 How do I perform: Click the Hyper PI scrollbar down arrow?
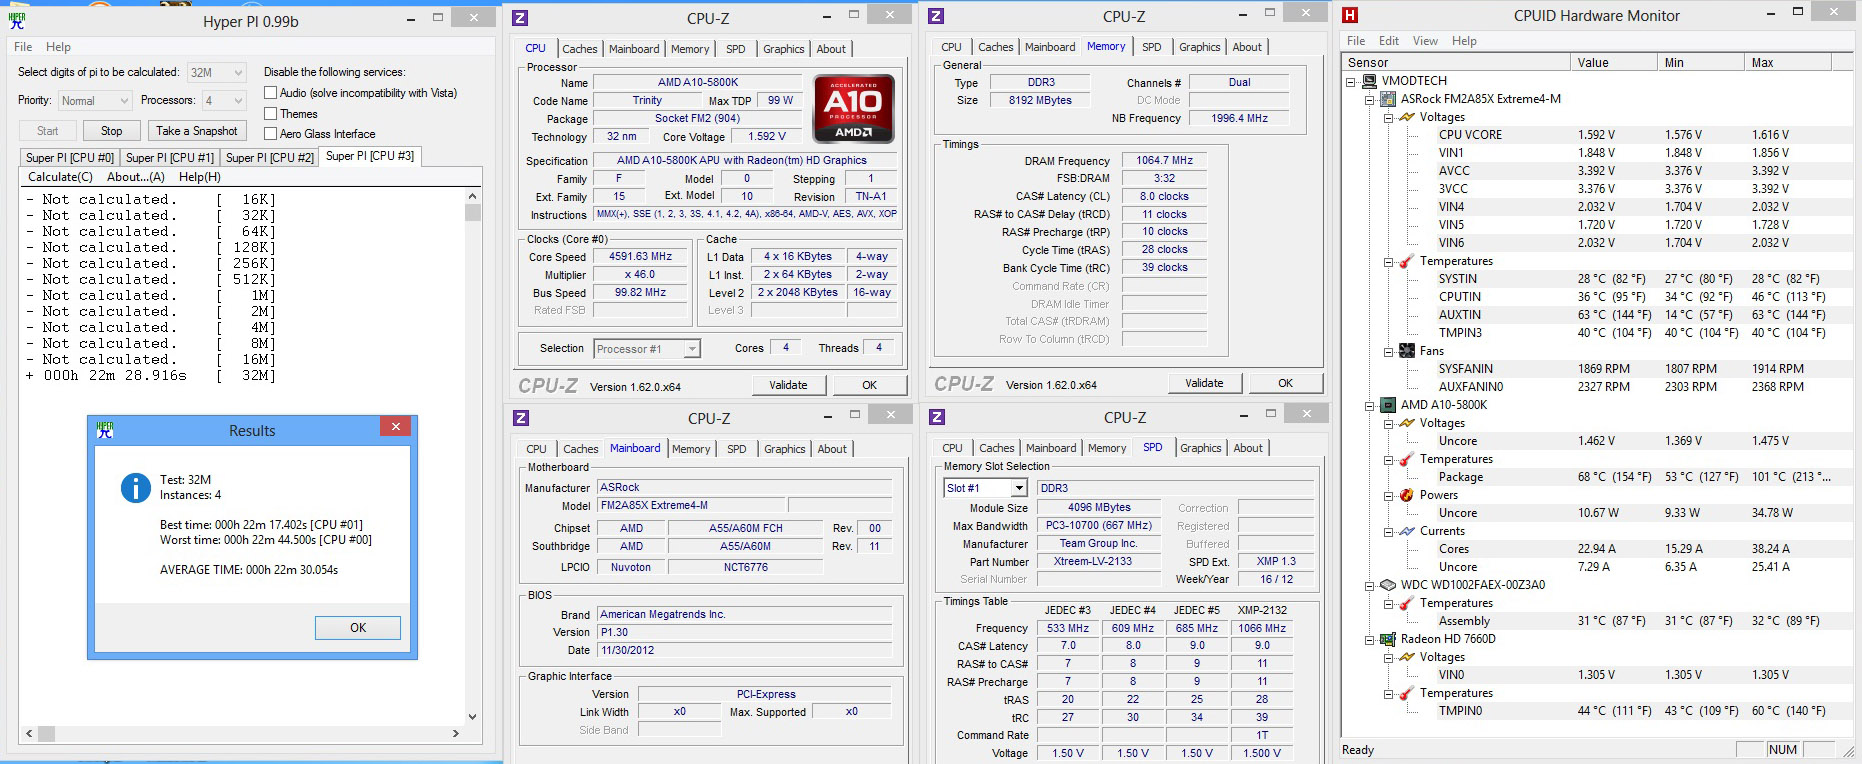pyautogui.click(x=473, y=717)
